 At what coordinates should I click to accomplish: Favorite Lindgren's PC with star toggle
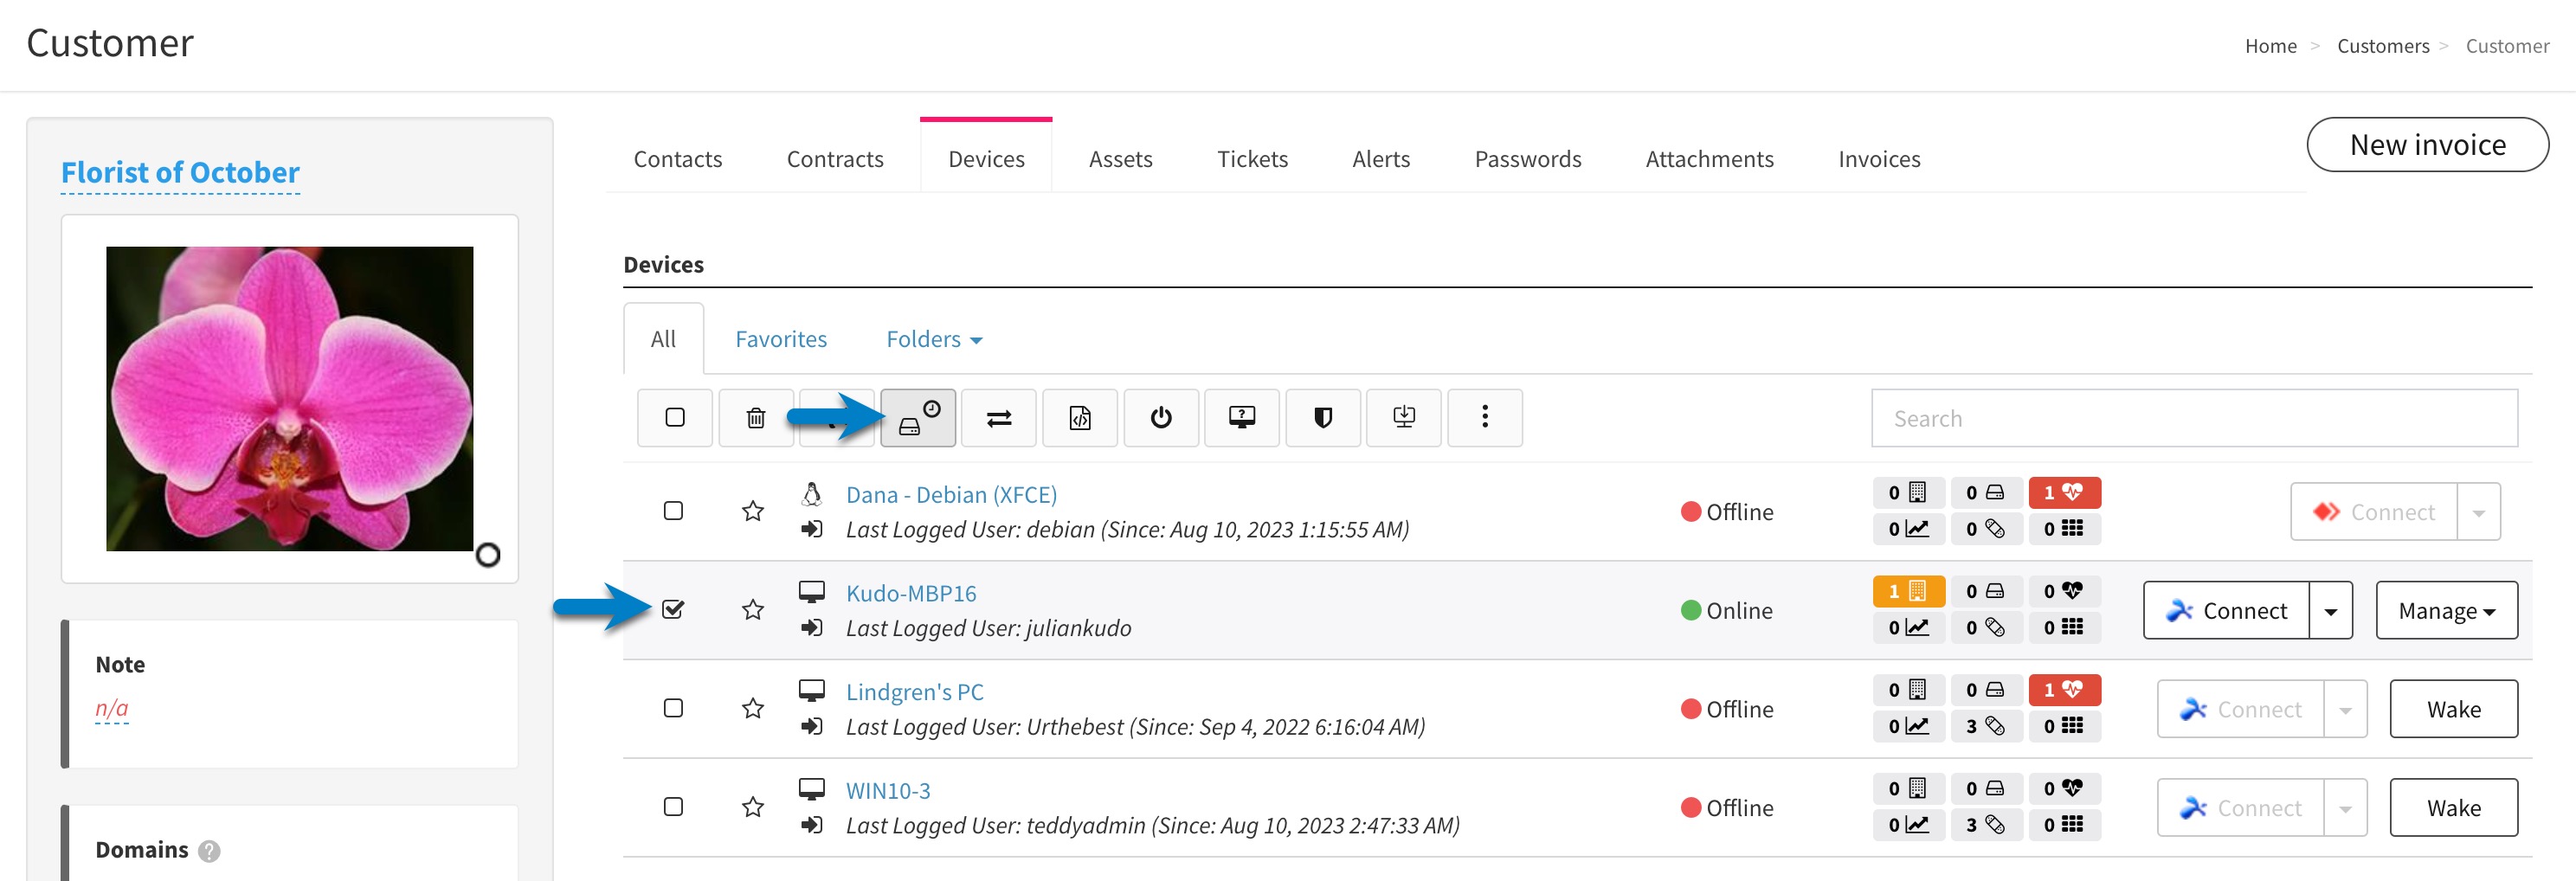tap(753, 709)
